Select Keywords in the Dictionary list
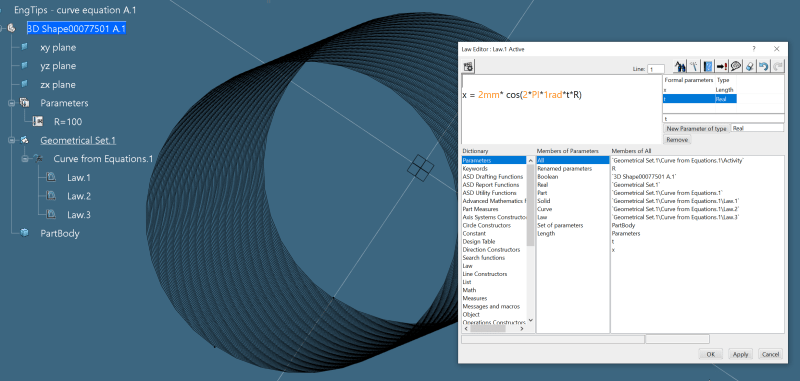 pyautogui.click(x=475, y=168)
